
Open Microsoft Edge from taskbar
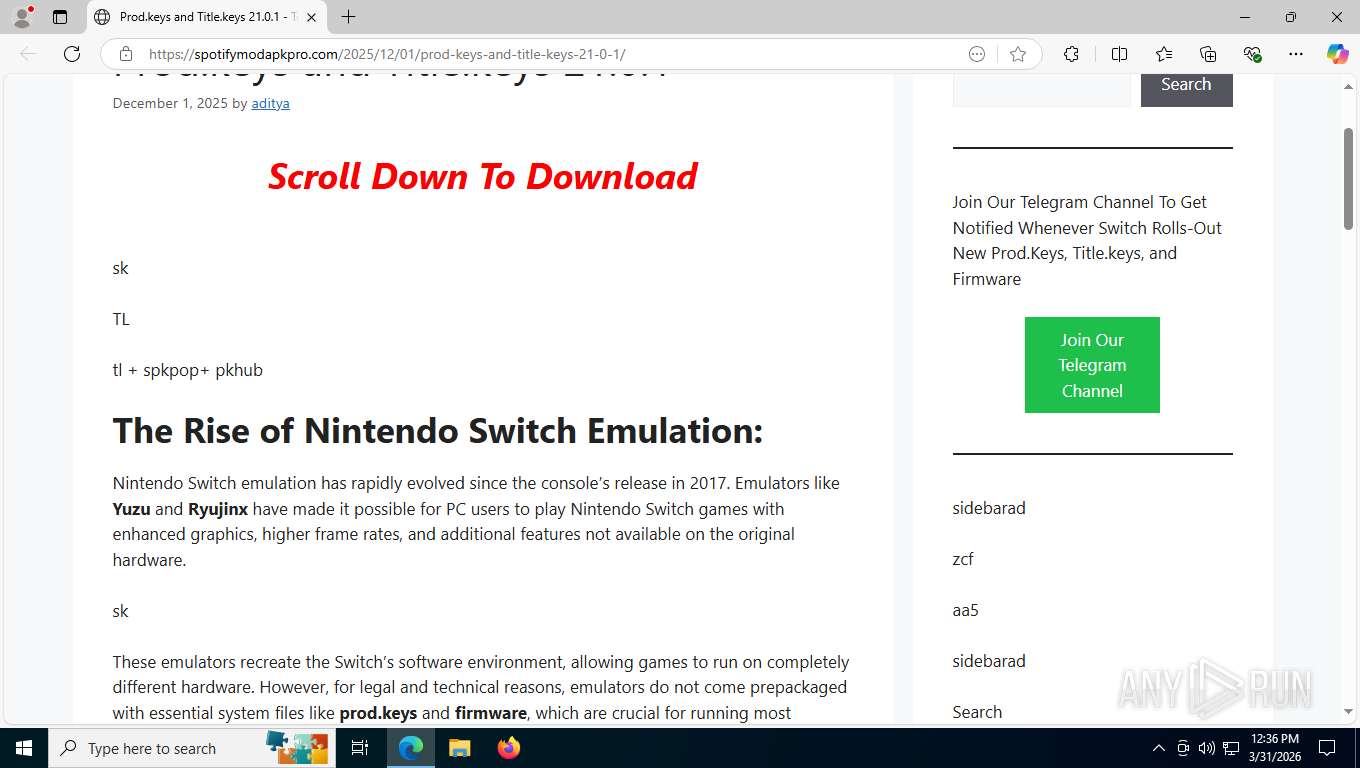pyautogui.click(x=411, y=748)
